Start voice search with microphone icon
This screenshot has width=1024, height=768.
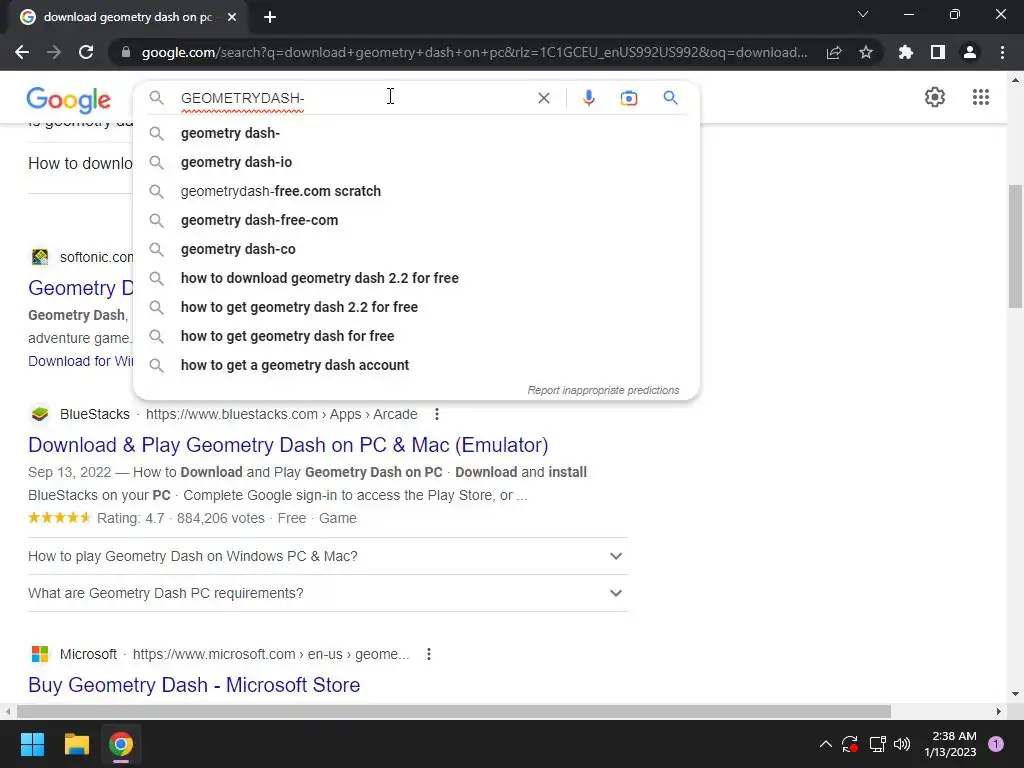pos(588,98)
